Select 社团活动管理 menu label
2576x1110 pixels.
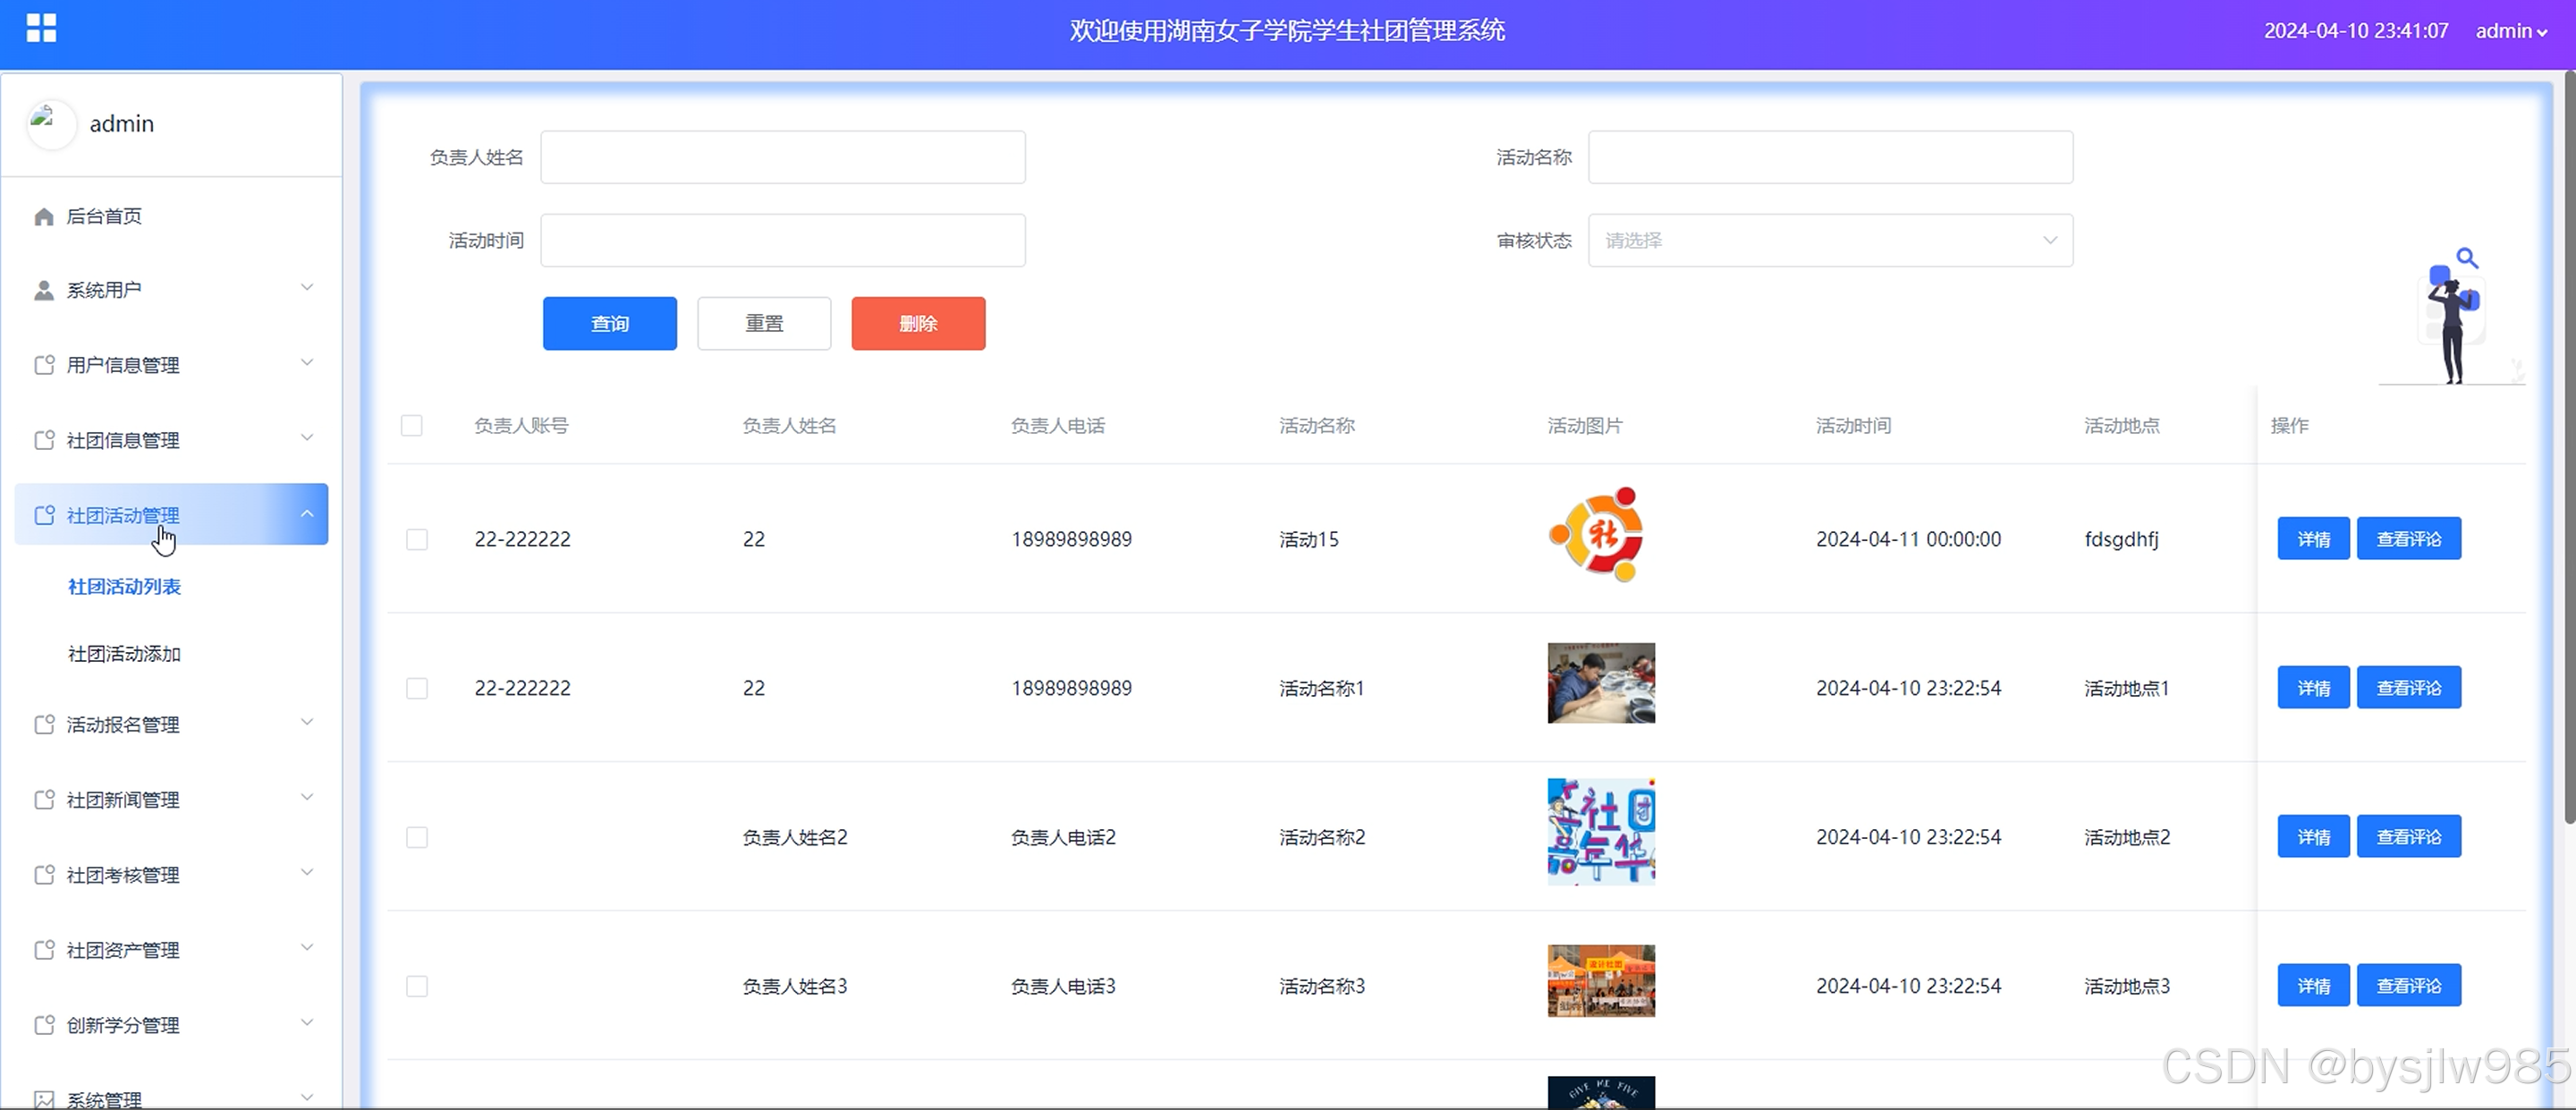(x=123, y=515)
